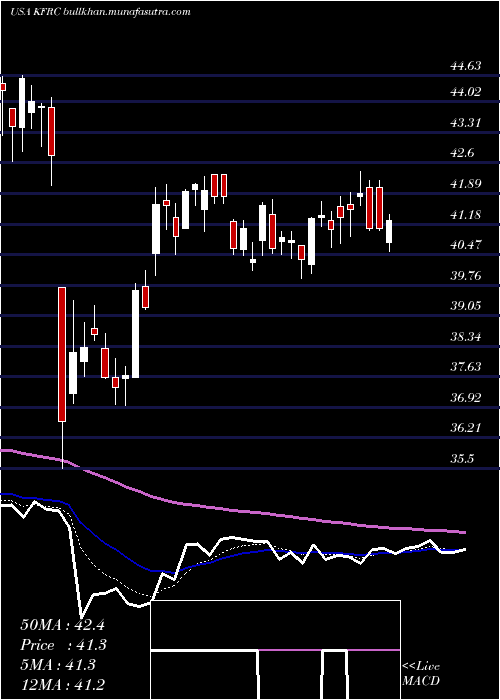Select the 44.63 price axis label
The image size is (500, 700).
466,67
